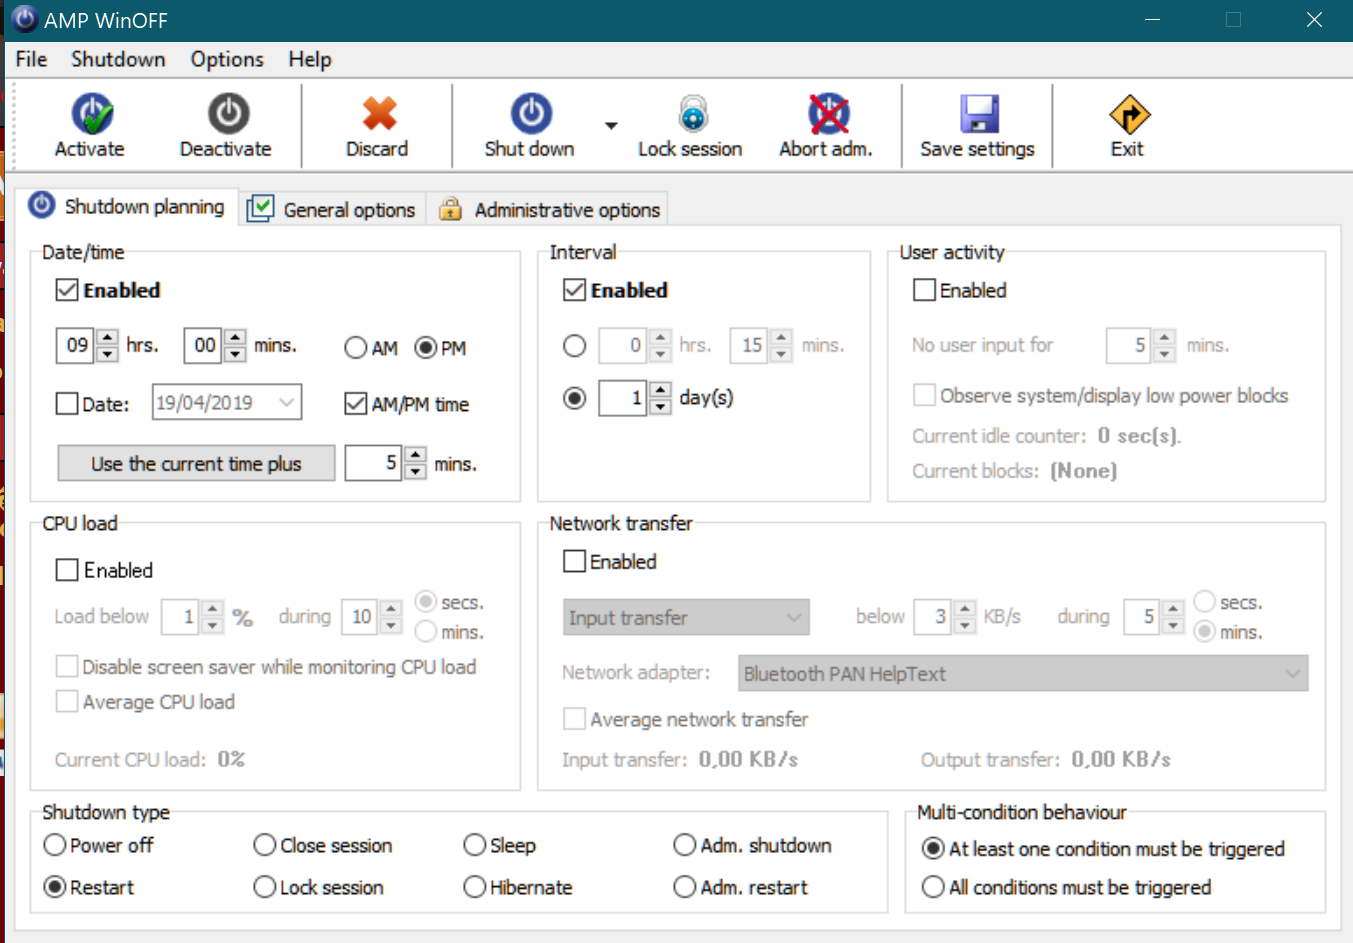Select the Hibernate shutdown type
The image size is (1353, 943).
tap(475, 887)
